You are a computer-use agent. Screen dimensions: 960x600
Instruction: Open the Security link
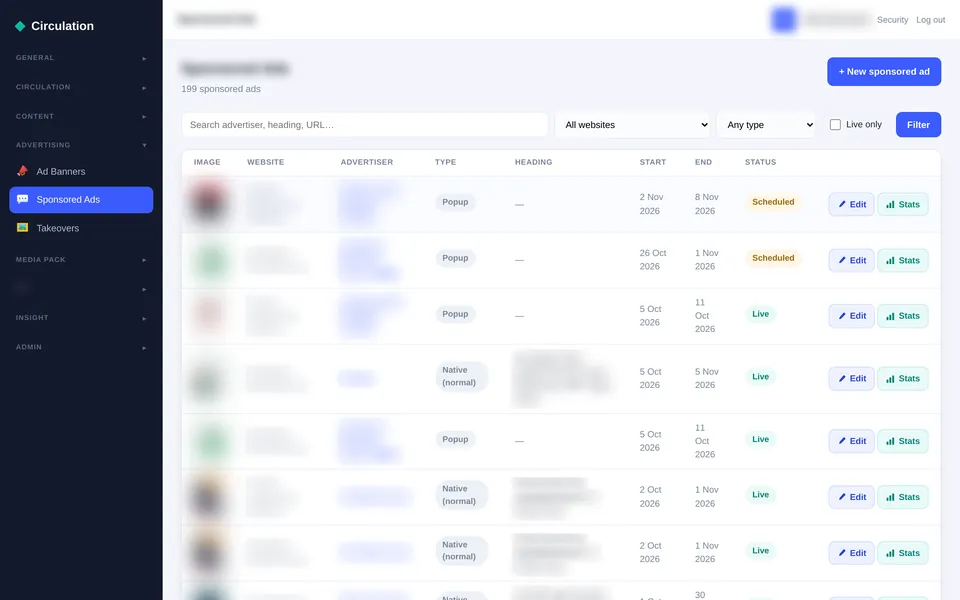pyautogui.click(x=892, y=20)
